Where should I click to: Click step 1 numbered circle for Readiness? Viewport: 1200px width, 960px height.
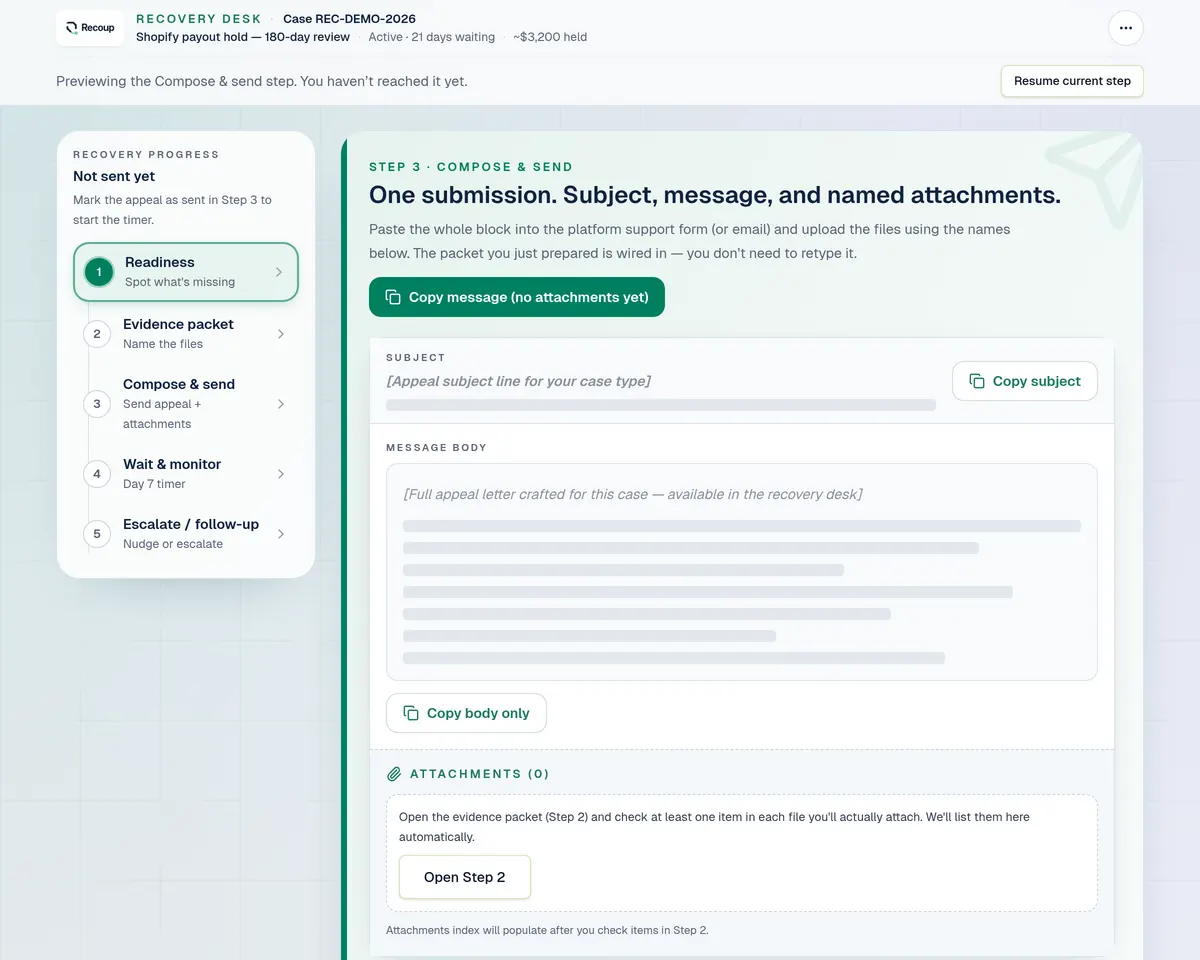99,272
